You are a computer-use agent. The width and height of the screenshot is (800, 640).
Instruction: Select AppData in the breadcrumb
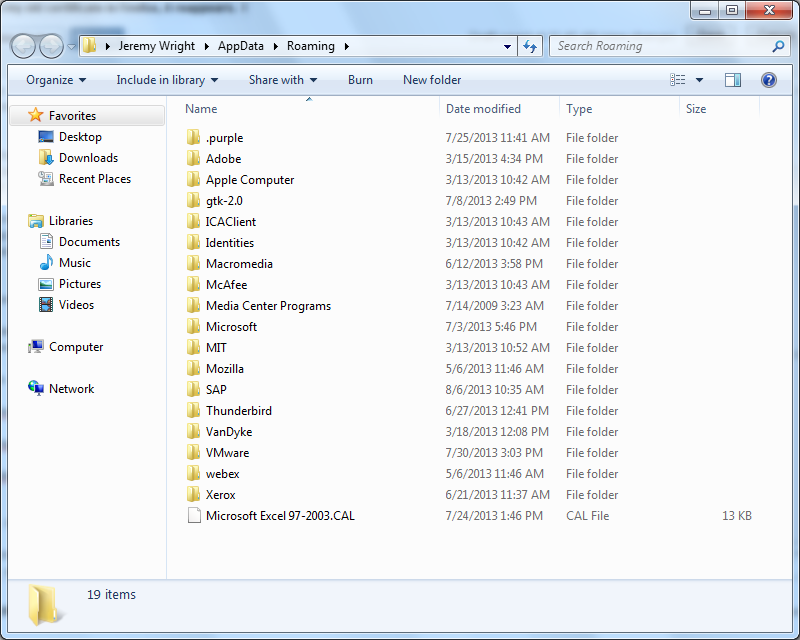click(x=241, y=46)
